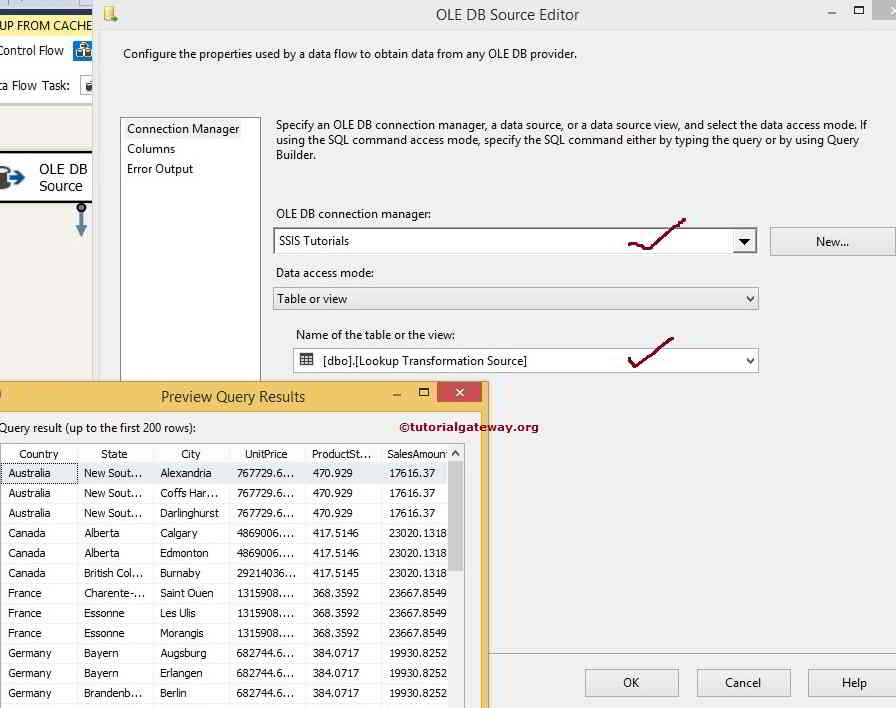Open the OLE DB connection manager dropdown
Image resolution: width=896 pixels, height=708 pixels.
tap(744, 240)
